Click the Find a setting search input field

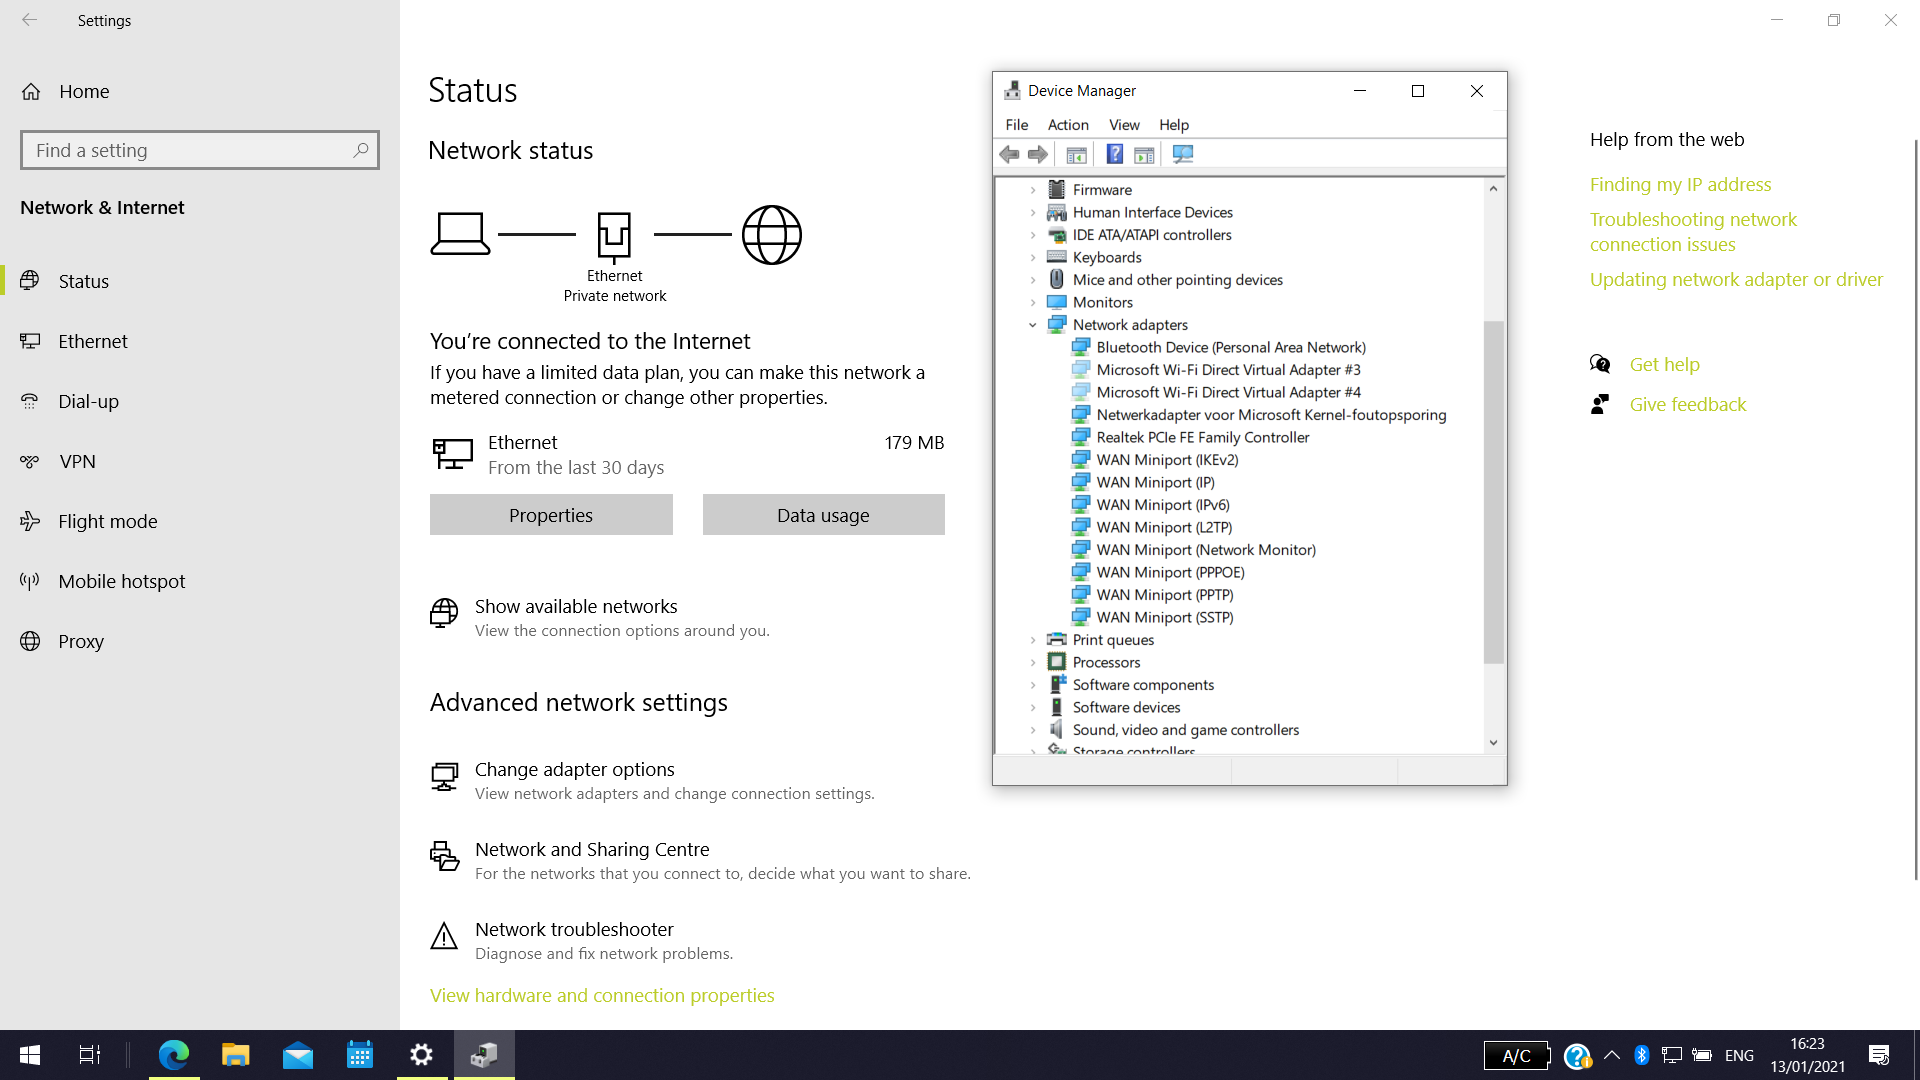coord(199,149)
